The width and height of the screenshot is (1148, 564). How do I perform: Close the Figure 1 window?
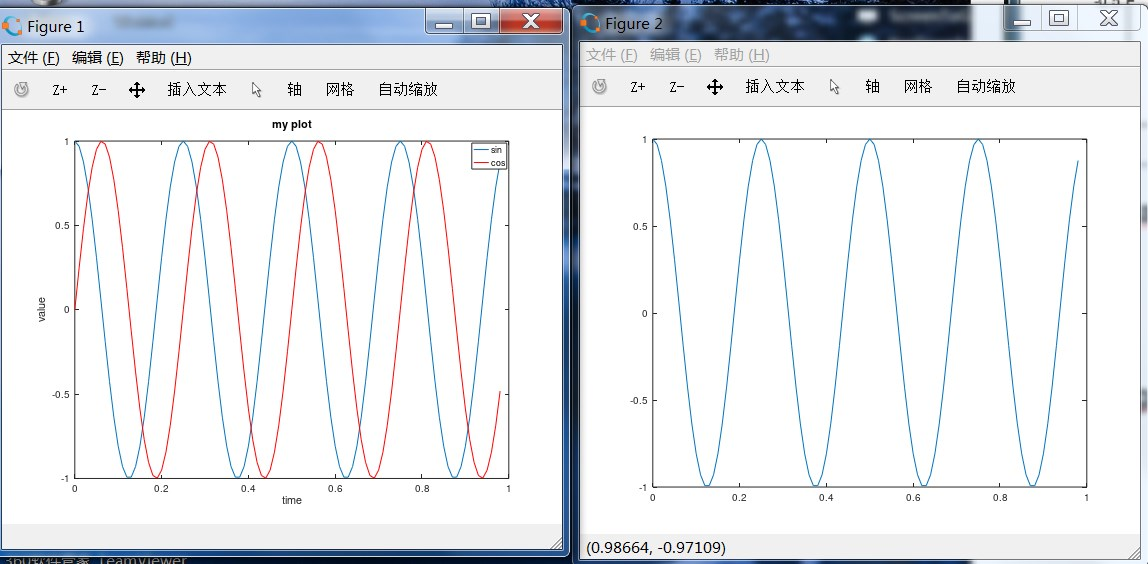(532, 22)
